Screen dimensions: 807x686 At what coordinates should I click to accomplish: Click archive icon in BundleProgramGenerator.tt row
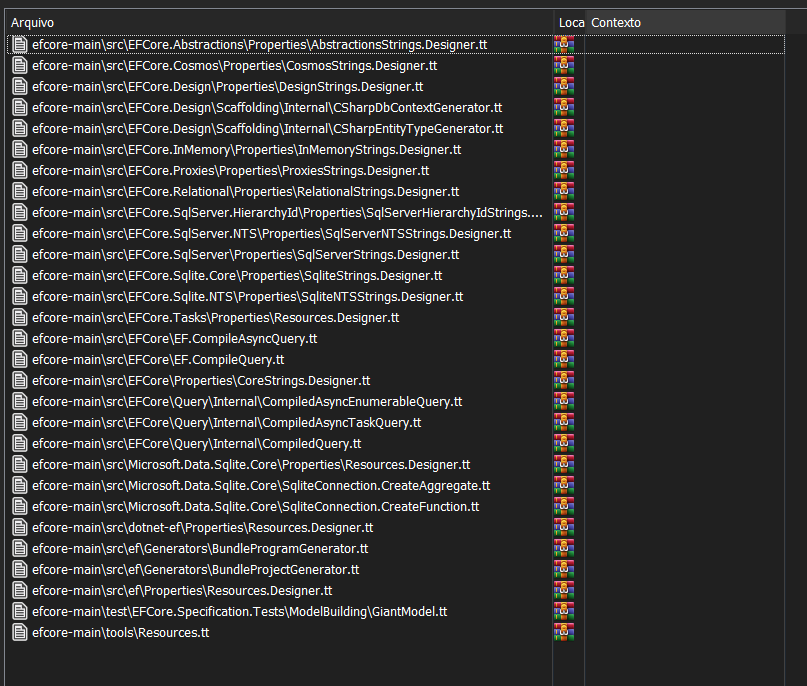(564, 549)
